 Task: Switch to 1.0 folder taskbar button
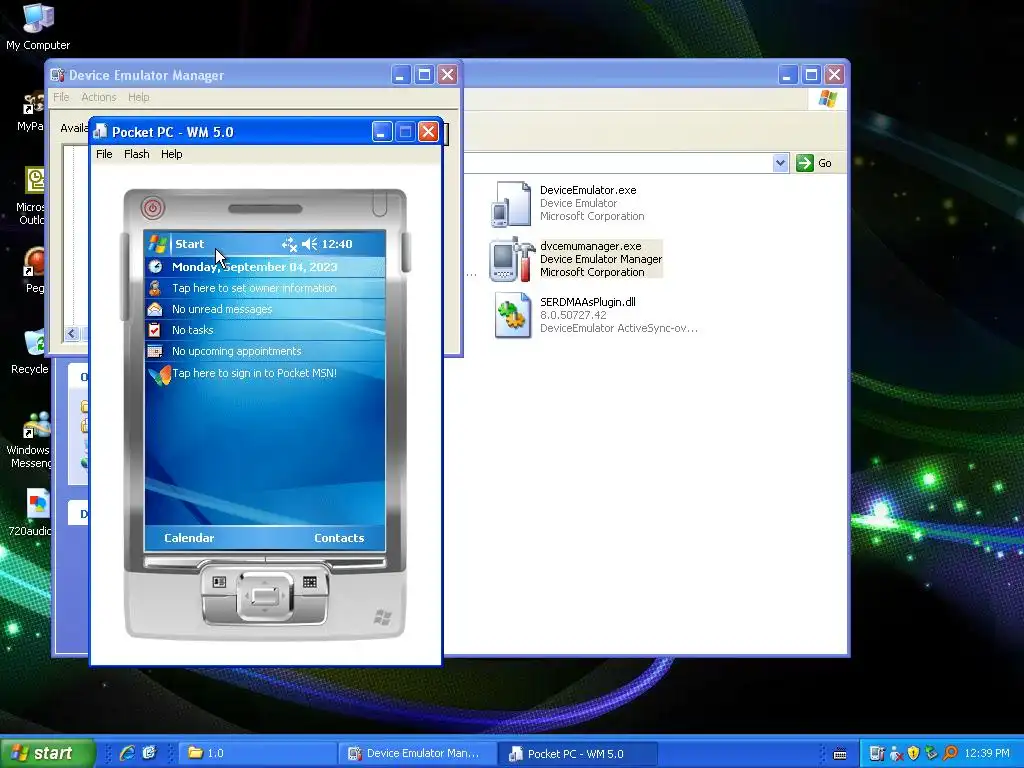(256, 753)
